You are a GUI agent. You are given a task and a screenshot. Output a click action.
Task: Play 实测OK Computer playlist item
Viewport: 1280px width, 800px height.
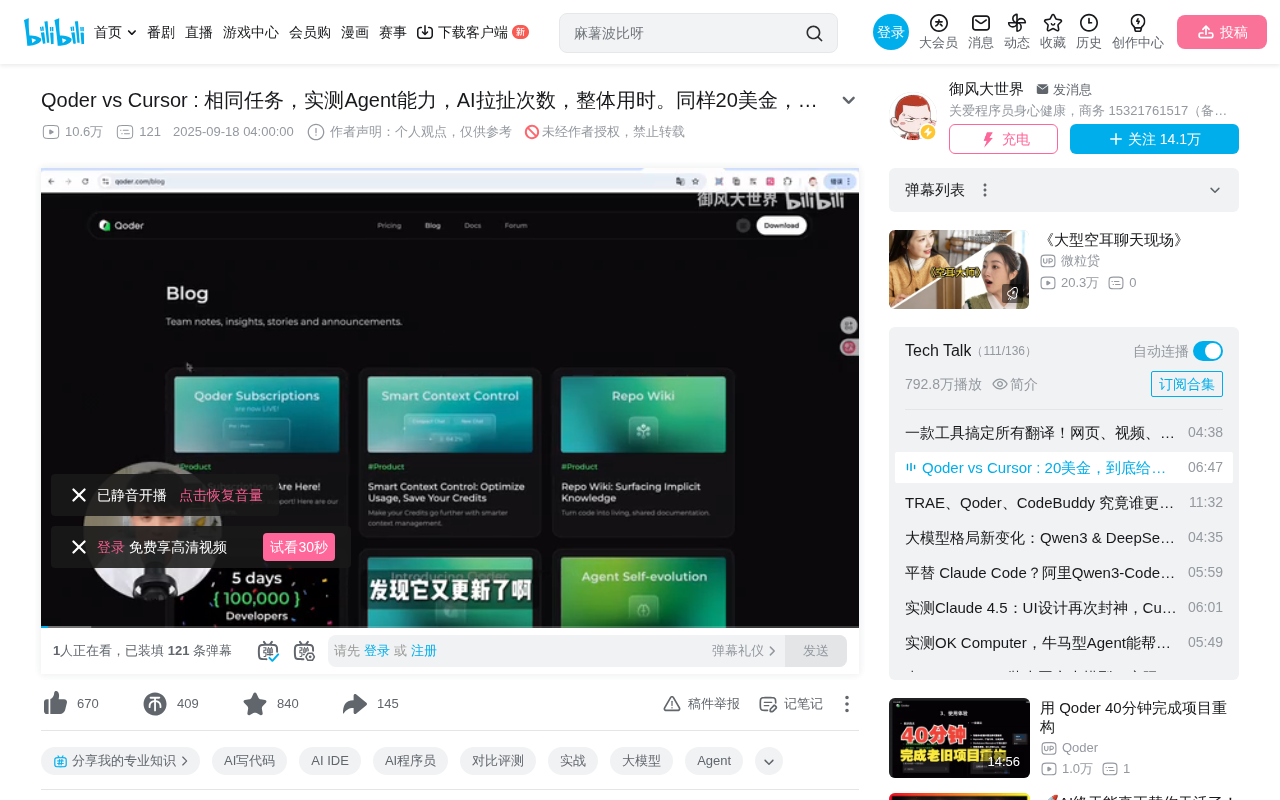(1064, 642)
